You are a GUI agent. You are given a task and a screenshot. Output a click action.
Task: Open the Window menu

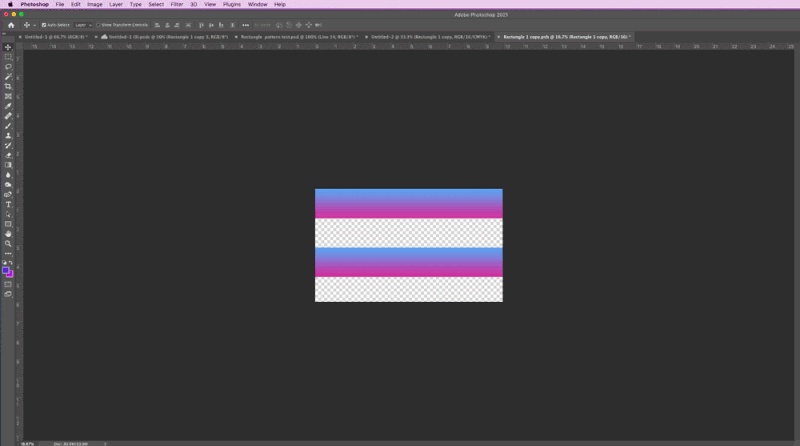point(258,4)
